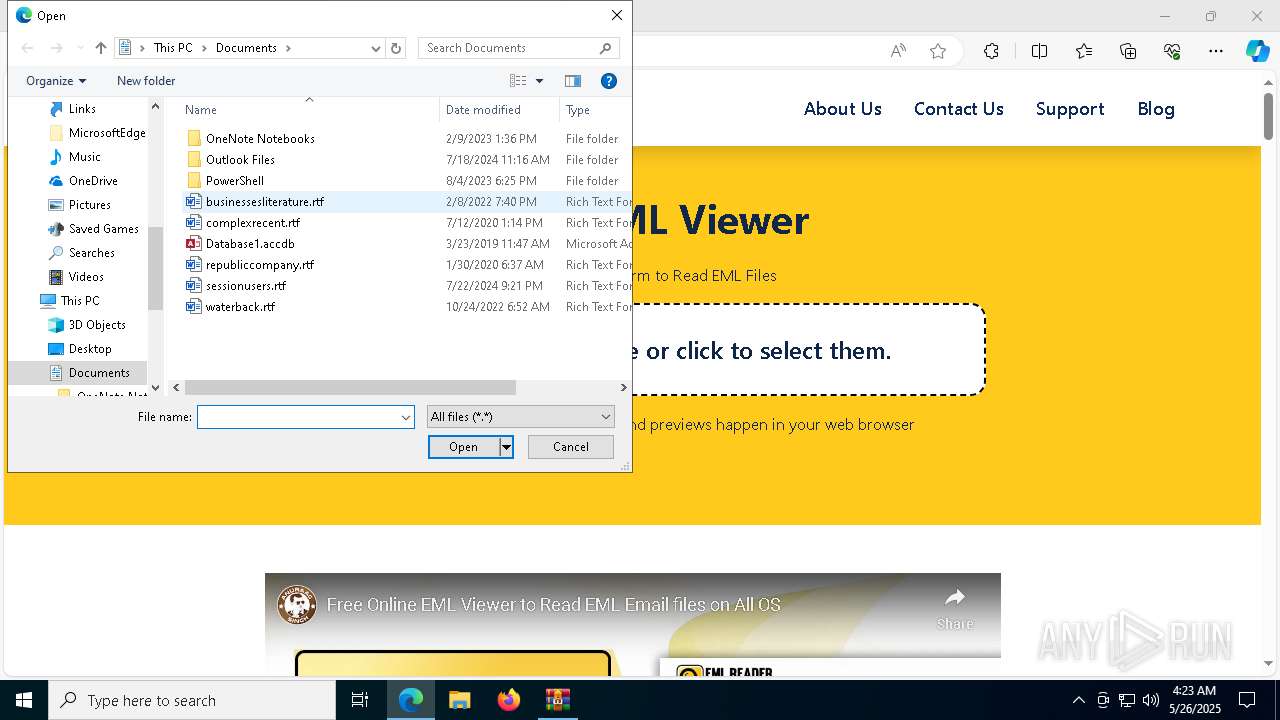Screen dimensions: 1280x720
Task: Select Database1.accdb file
Action: tap(250, 244)
